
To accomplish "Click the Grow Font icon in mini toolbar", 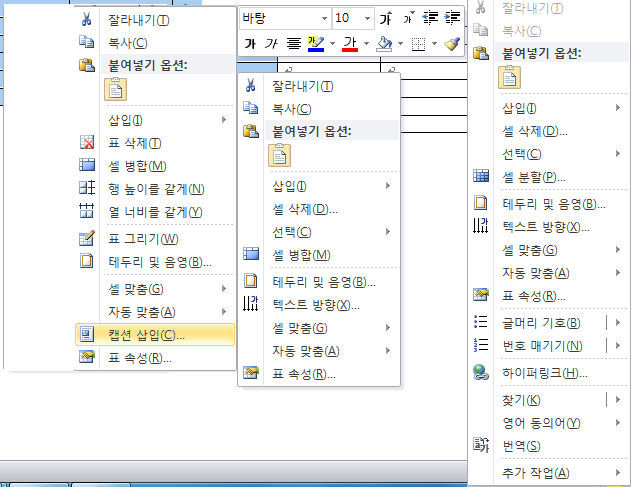I will tap(386, 18).
